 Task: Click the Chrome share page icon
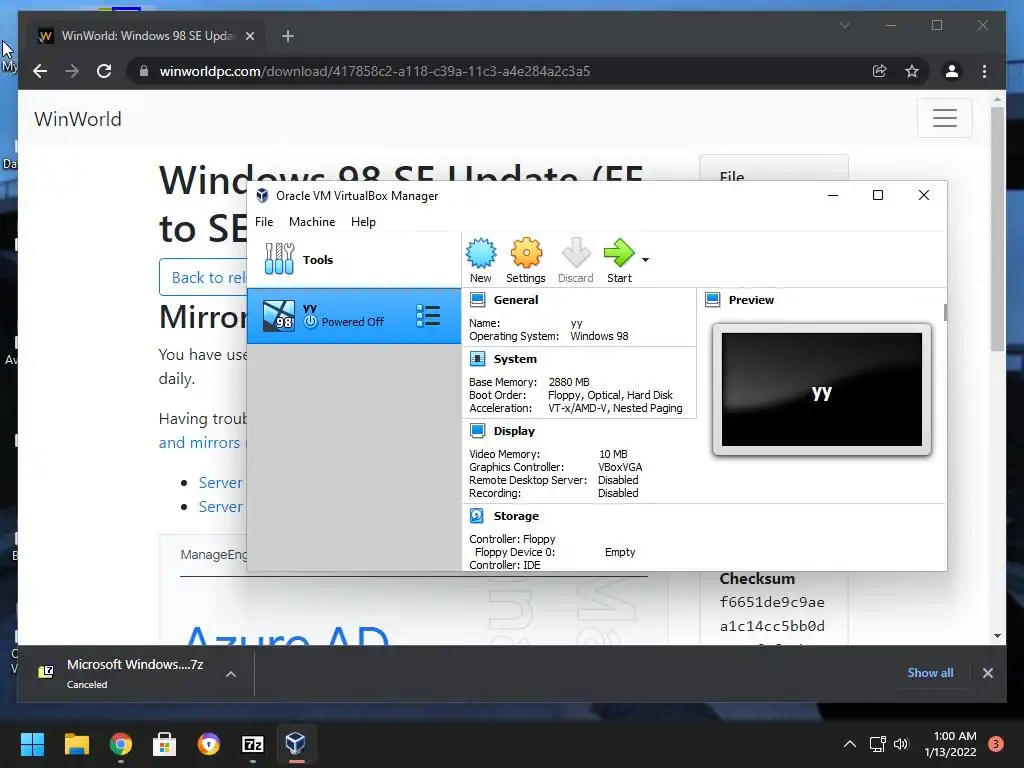click(x=880, y=71)
